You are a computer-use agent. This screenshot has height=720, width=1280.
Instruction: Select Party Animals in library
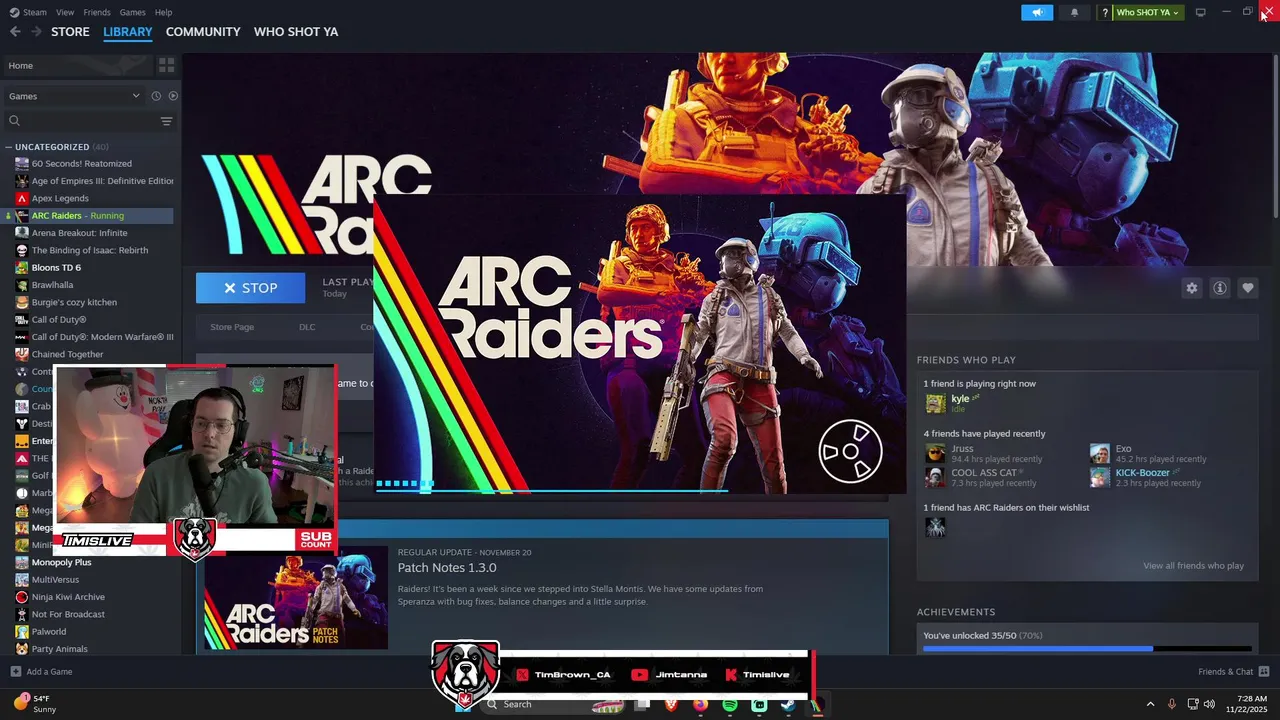59,649
